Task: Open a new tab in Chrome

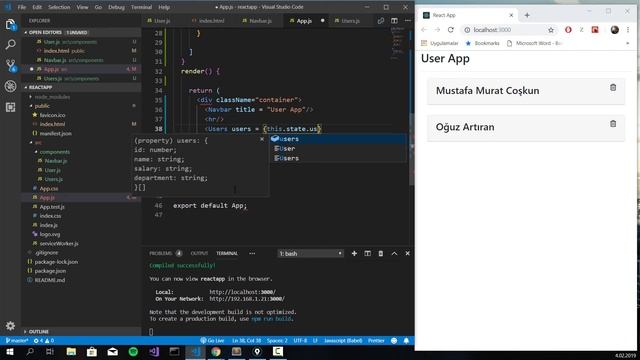Action: click(527, 15)
